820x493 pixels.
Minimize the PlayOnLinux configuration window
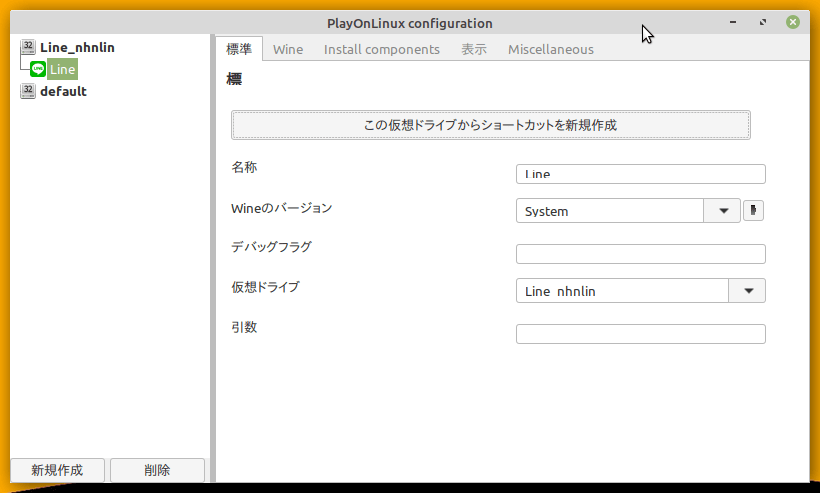[x=733, y=22]
